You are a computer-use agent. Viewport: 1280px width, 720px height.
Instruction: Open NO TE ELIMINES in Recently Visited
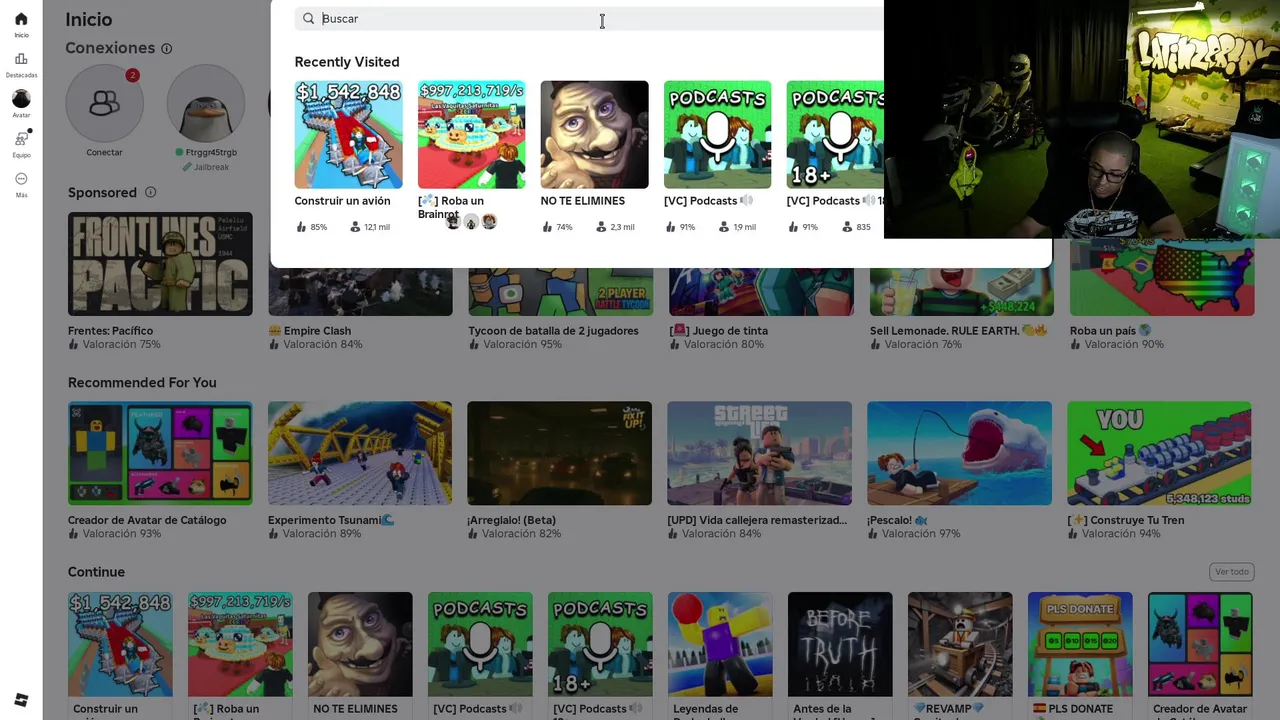(594, 134)
